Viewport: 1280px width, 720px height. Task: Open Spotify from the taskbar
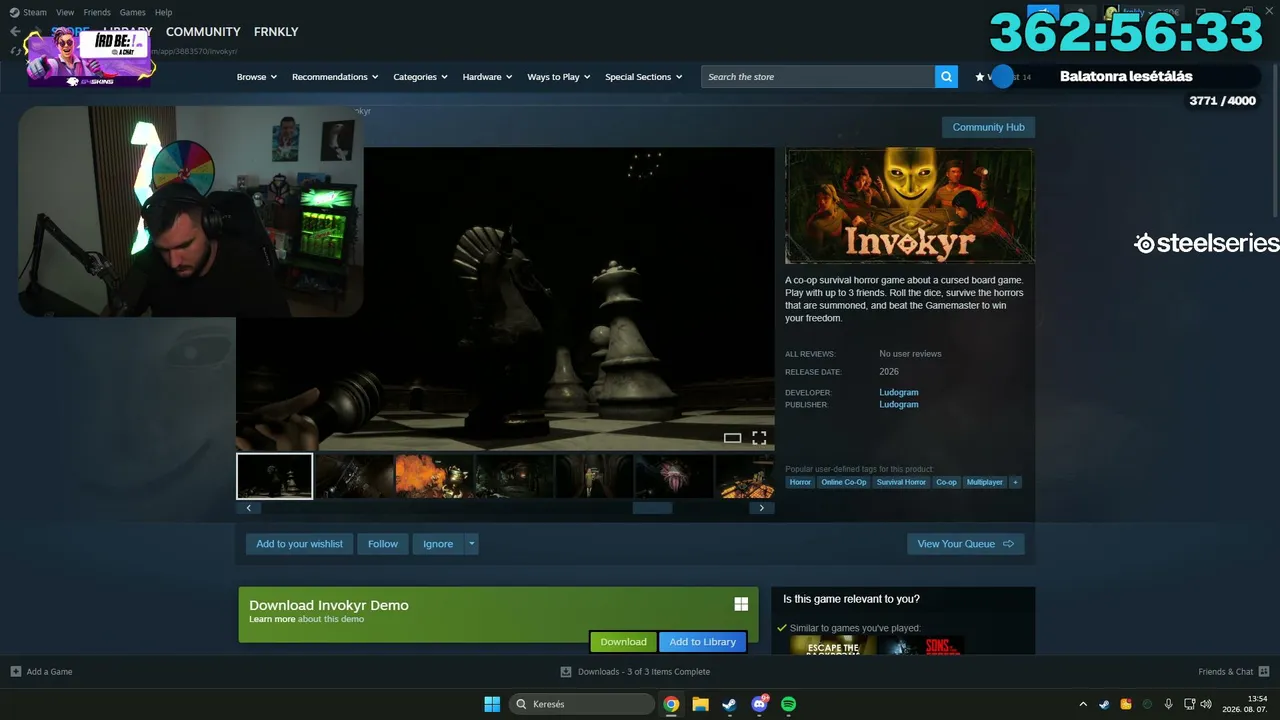coord(788,704)
